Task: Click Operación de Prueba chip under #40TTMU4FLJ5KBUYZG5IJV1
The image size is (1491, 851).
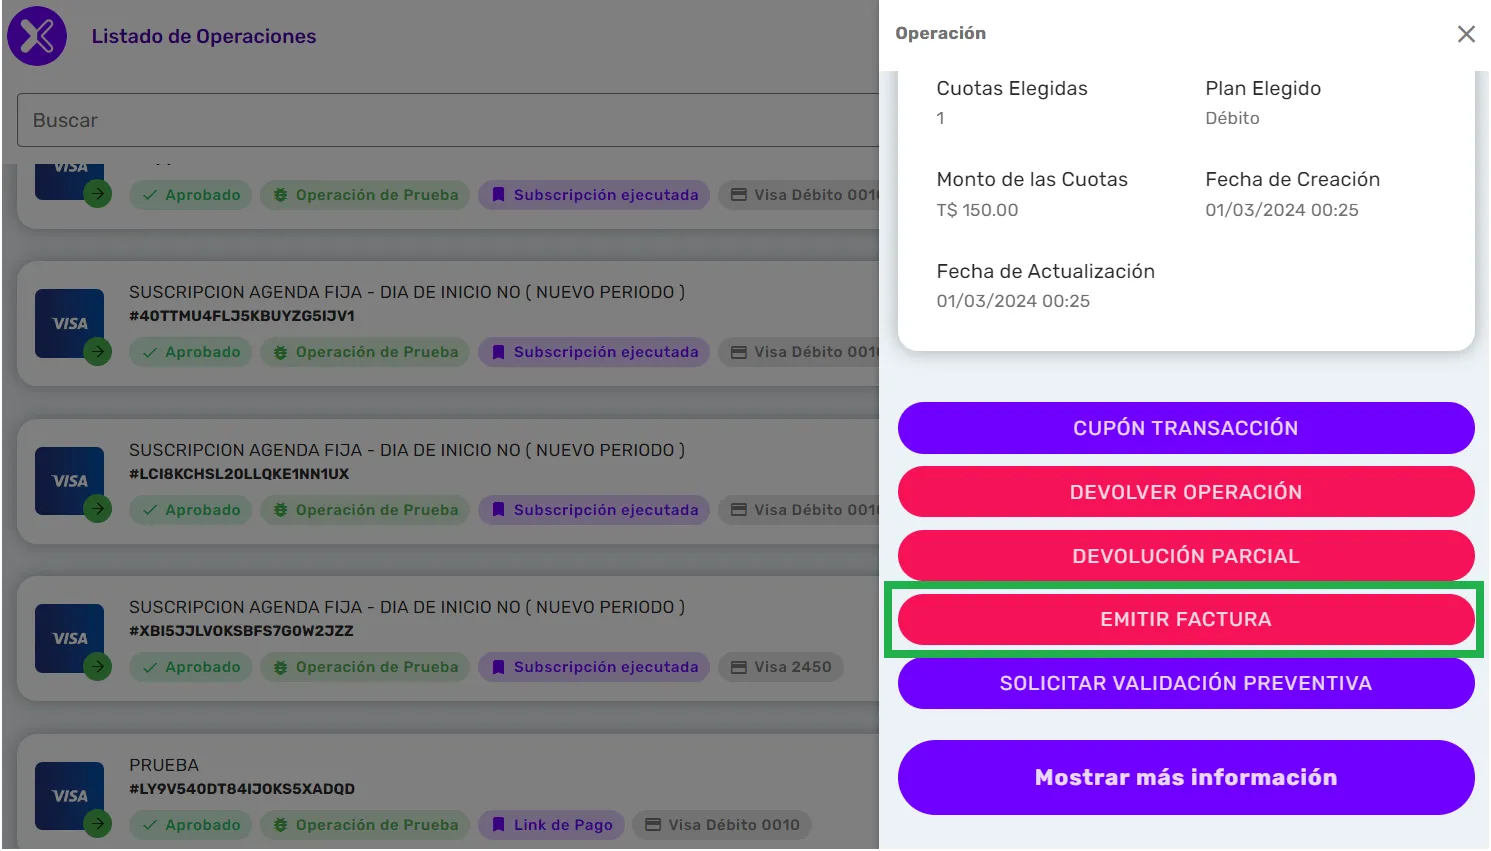Action: pyautogui.click(x=365, y=352)
